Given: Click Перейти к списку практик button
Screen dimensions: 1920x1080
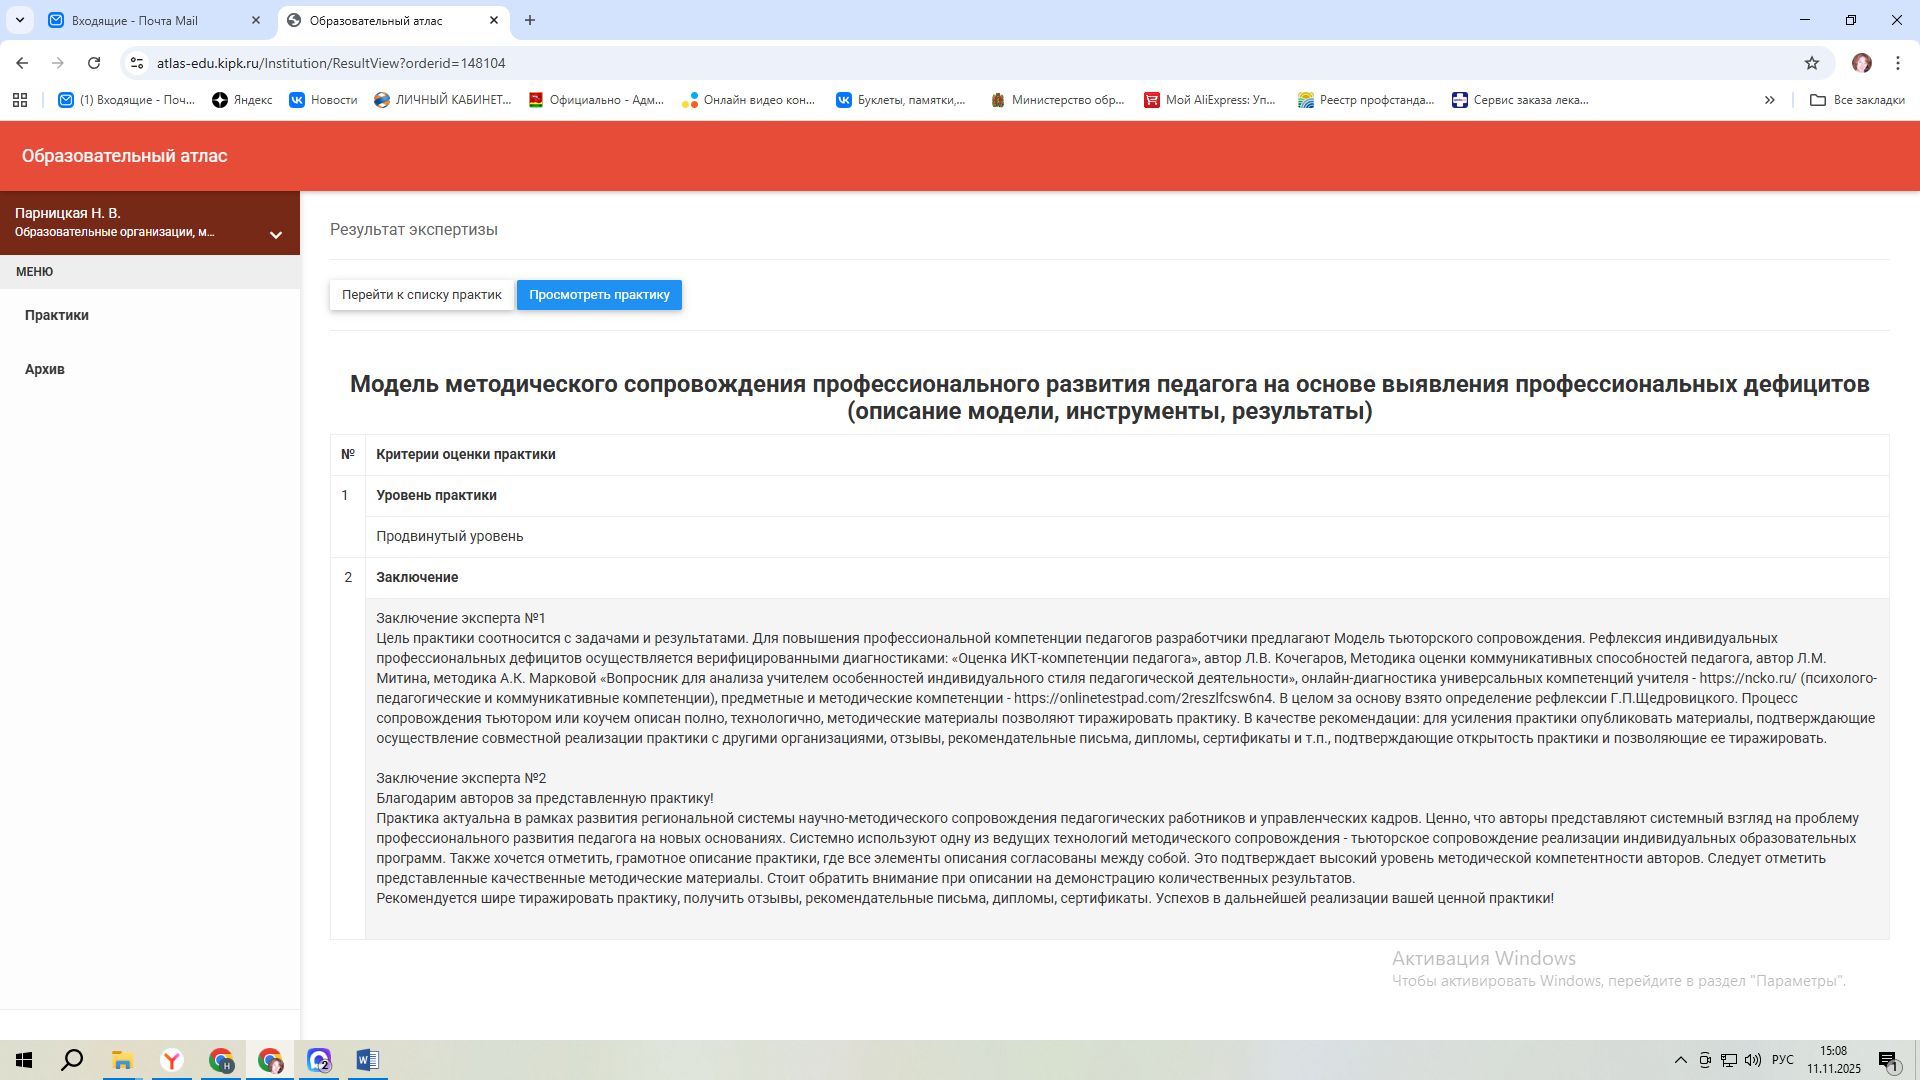Looking at the screenshot, I should 421,295.
